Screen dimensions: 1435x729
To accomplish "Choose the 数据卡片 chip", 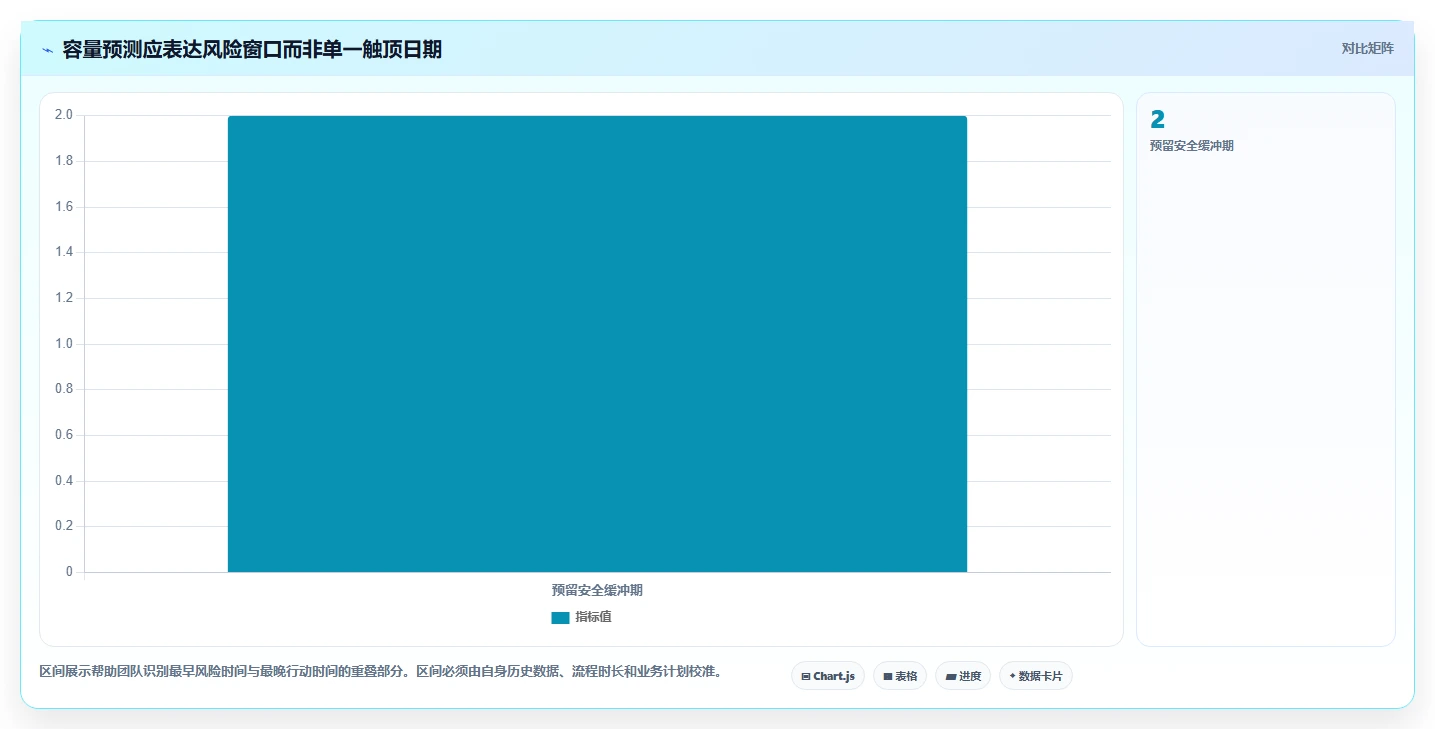I will click(x=1036, y=676).
